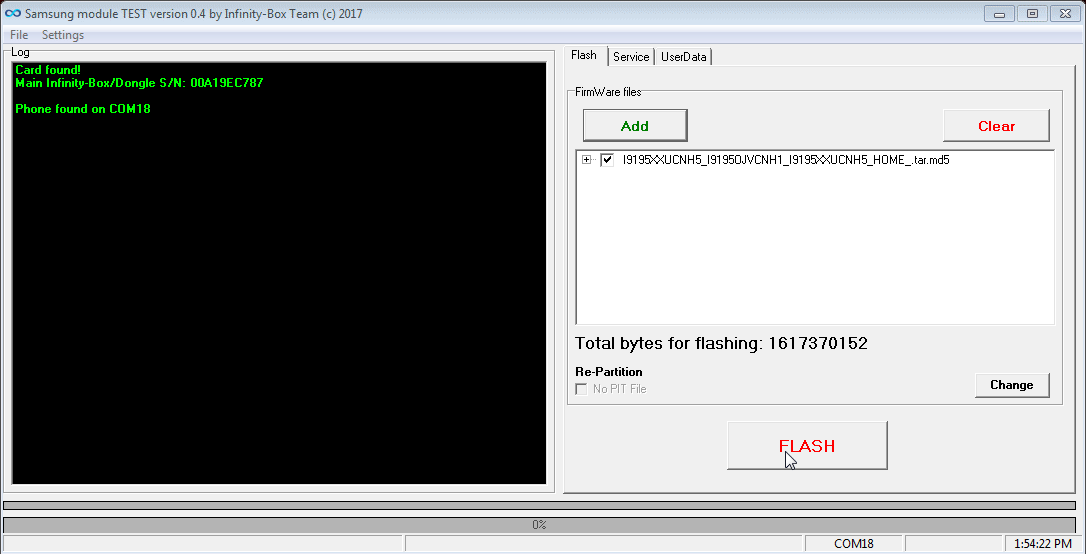Click the Change re-partition button
Viewport: 1086px width, 554px height.
pyautogui.click(x=1012, y=385)
